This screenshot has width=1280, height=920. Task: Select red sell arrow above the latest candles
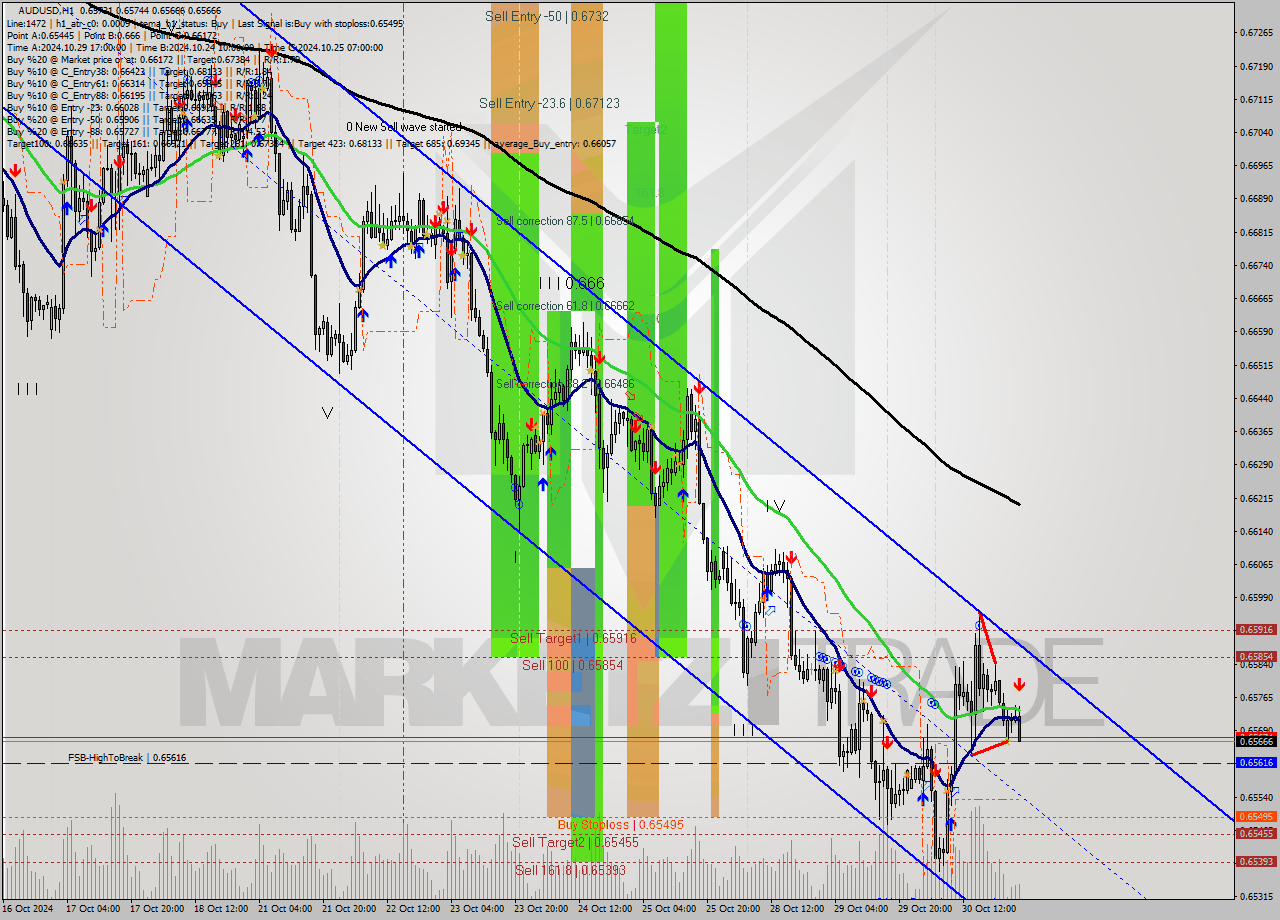[1018, 685]
